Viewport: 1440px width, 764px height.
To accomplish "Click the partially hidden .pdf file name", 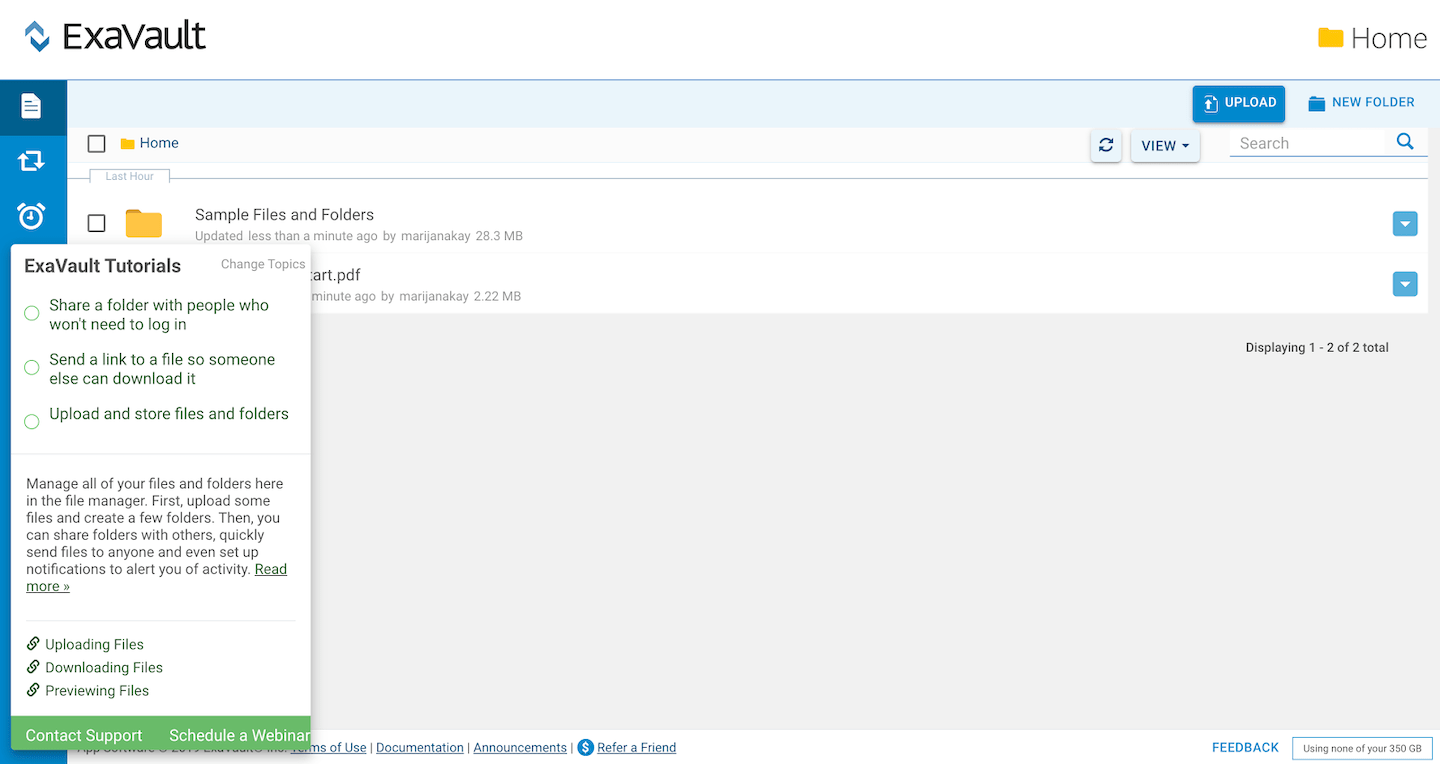I will tap(336, 275).
